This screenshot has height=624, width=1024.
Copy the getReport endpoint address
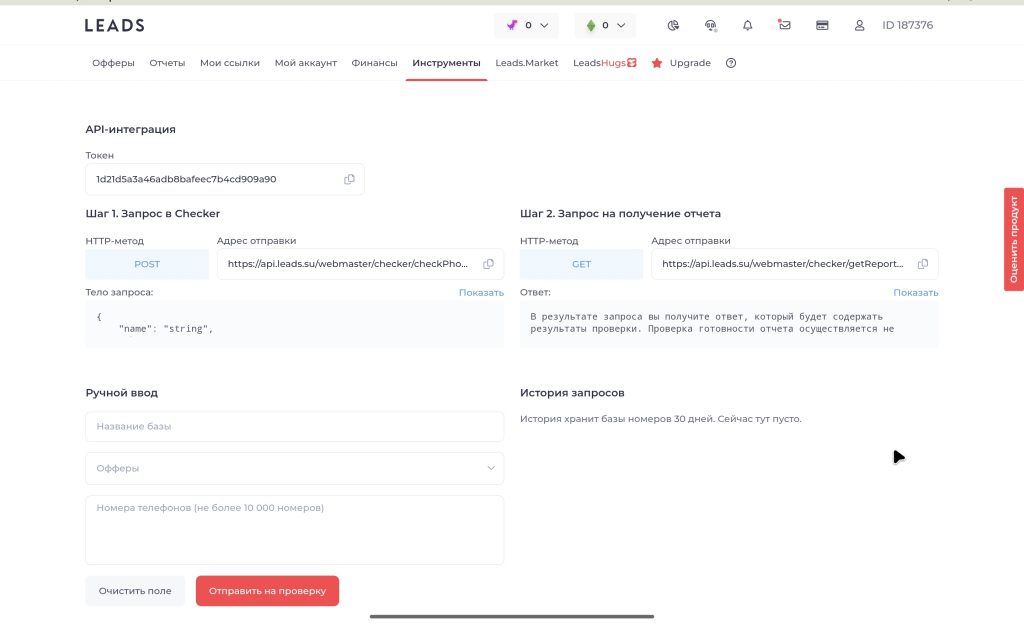(x=923, y=264)
